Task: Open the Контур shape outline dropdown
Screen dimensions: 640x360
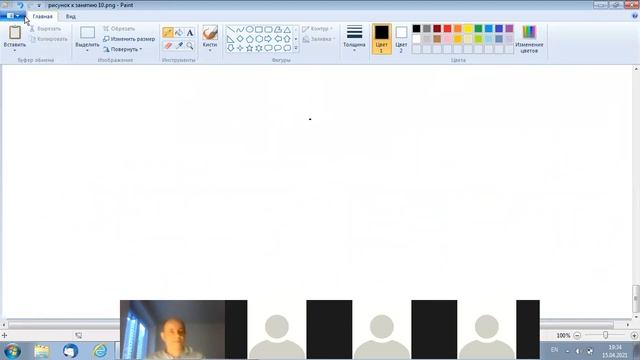Action: point(318,29)
